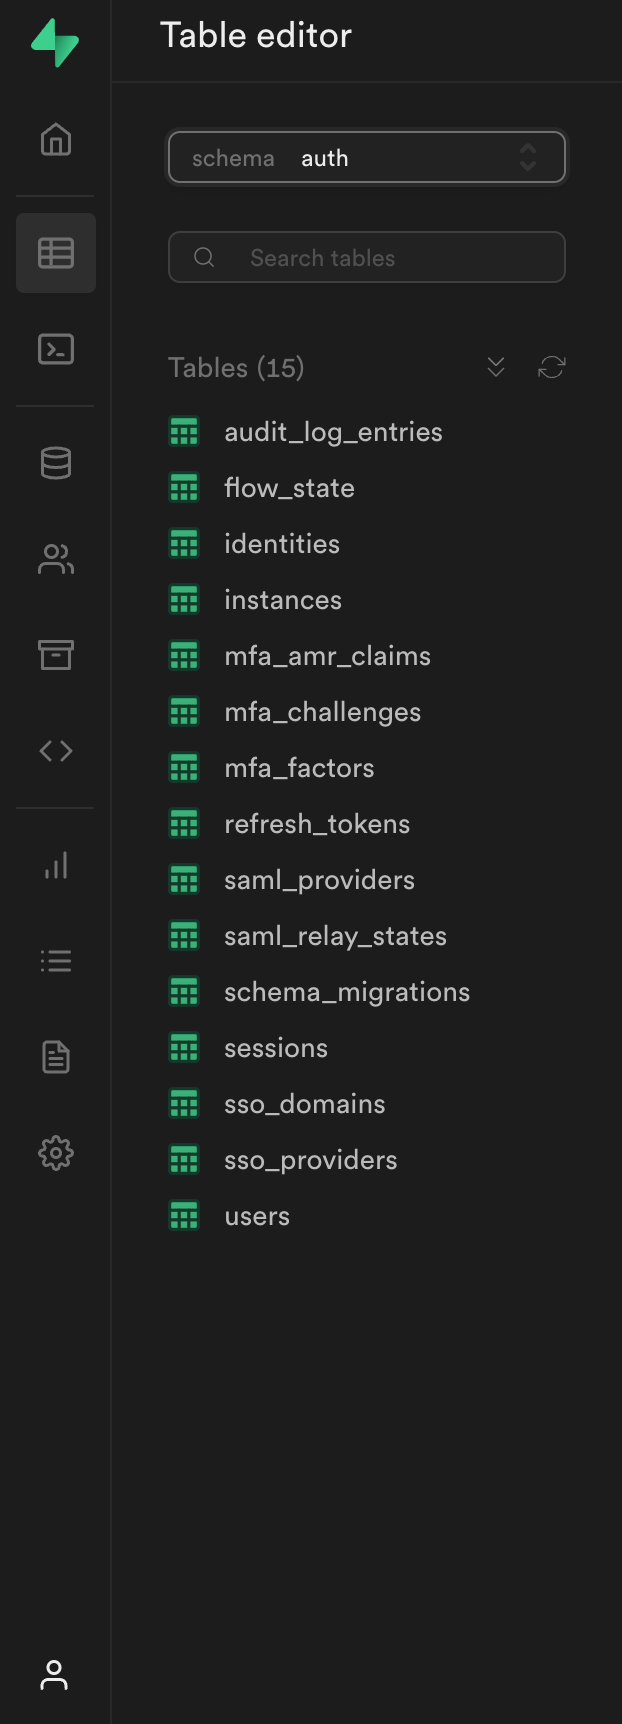Open the audit_log_entries table
Image resolution: width=622 pixels, height=1724 pixels.
332,432
